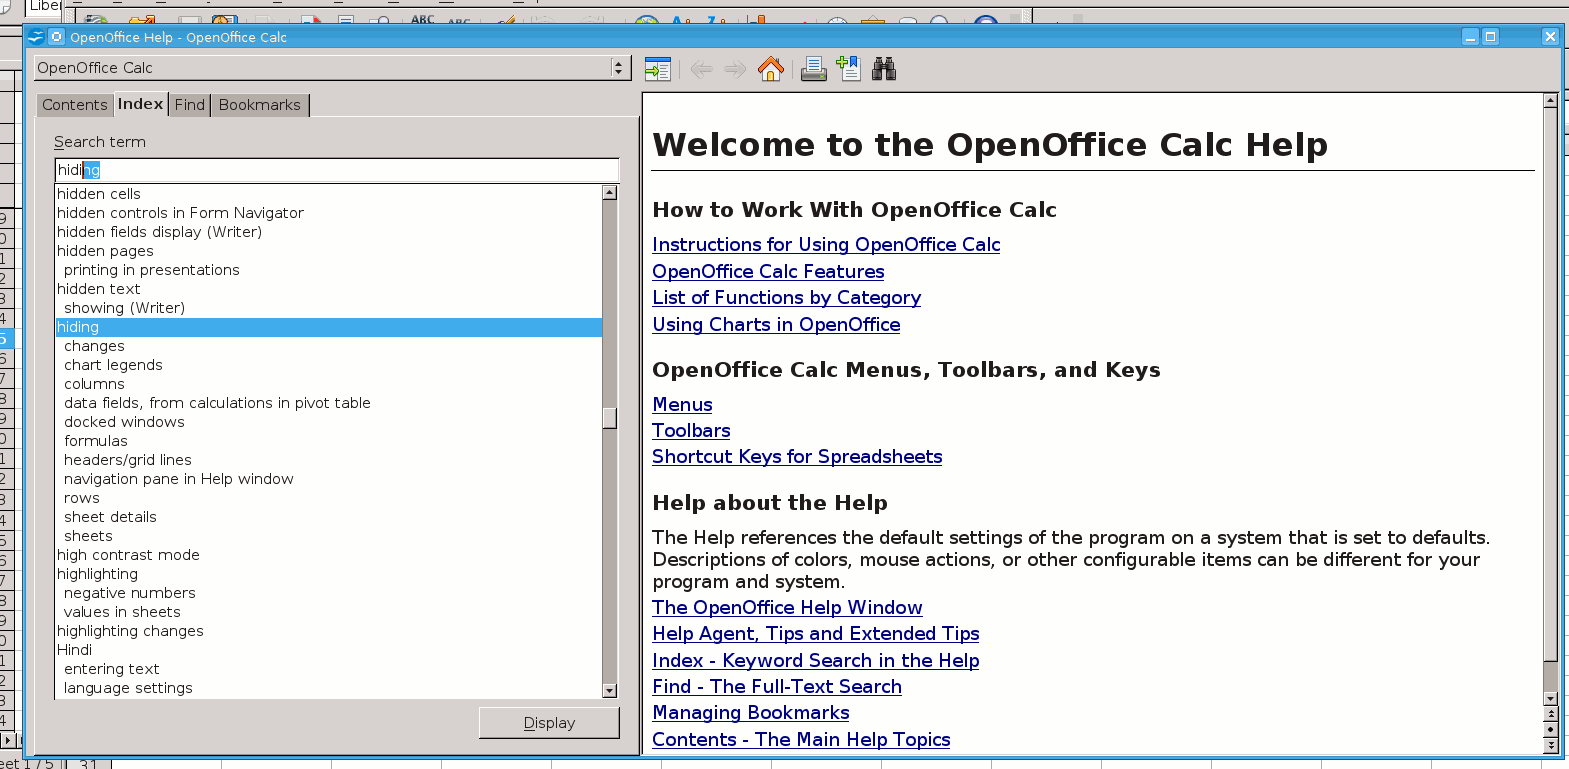Screen dimensions: 1569x769
Task: Toggle the navigation pane icon
Action: click(x=657, y=69)
